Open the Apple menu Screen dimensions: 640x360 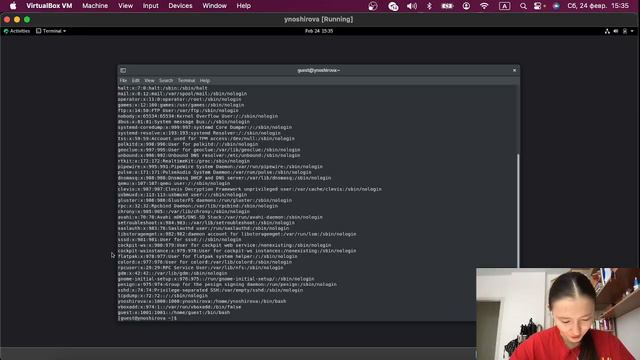click(13, 6)
